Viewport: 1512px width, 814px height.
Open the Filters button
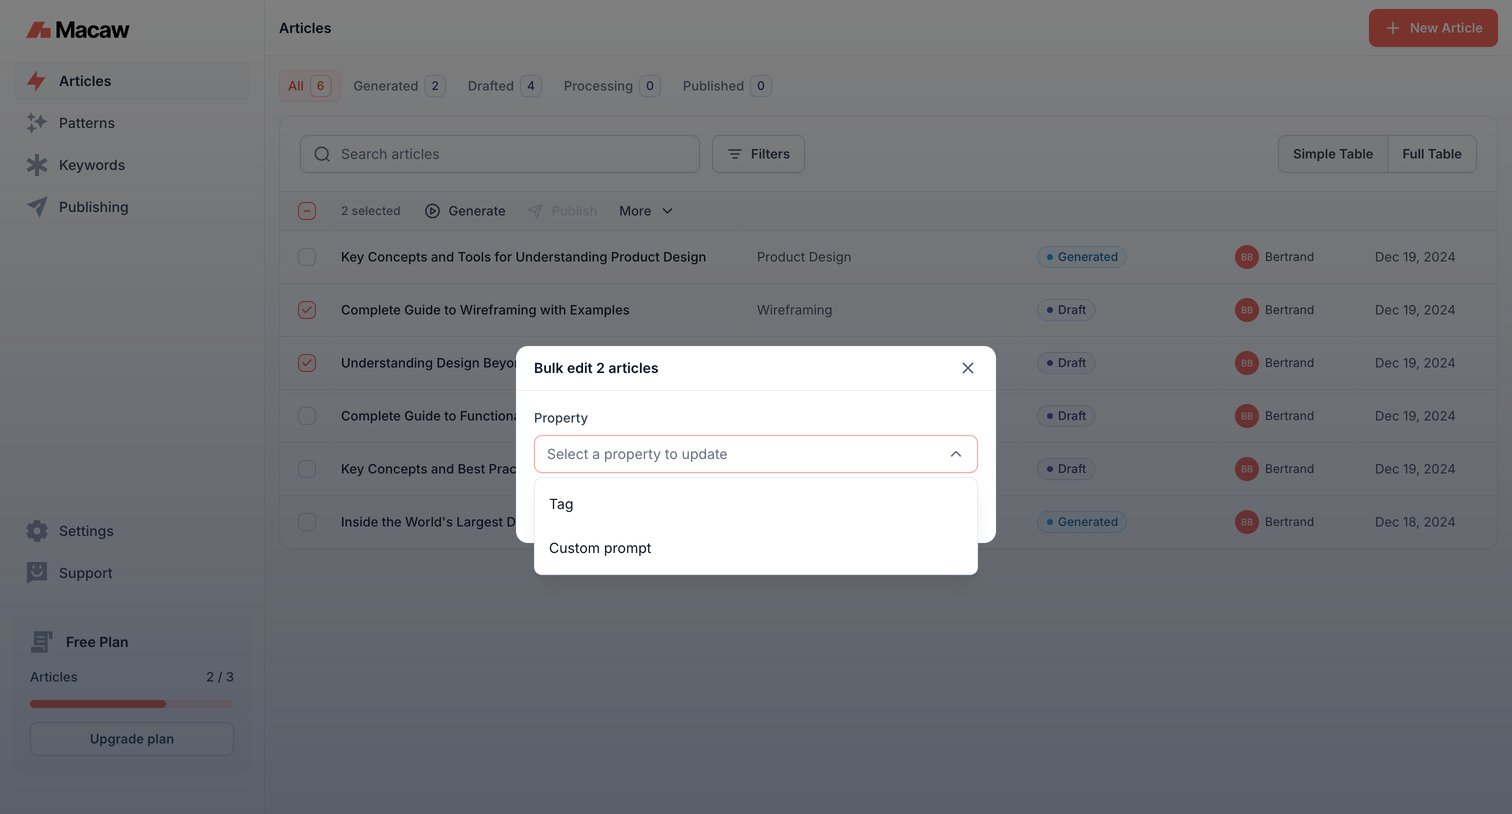pos(758,154)
